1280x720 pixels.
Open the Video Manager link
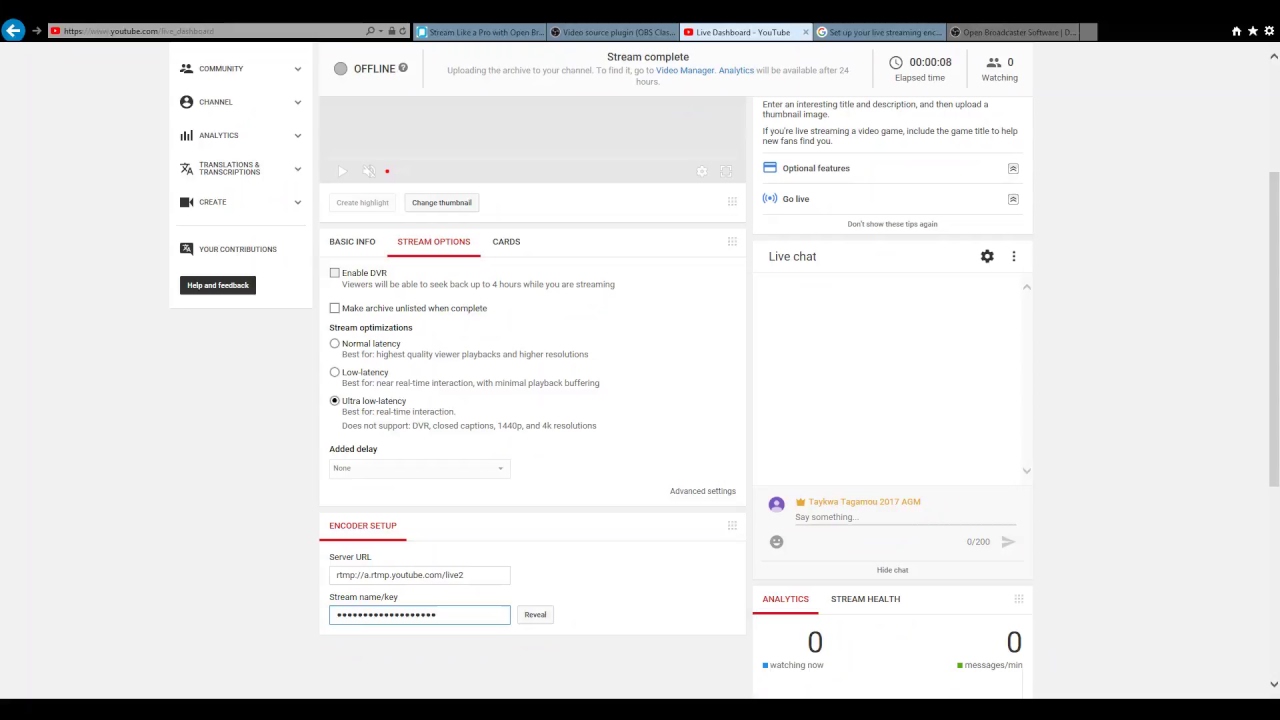(685, 70)
